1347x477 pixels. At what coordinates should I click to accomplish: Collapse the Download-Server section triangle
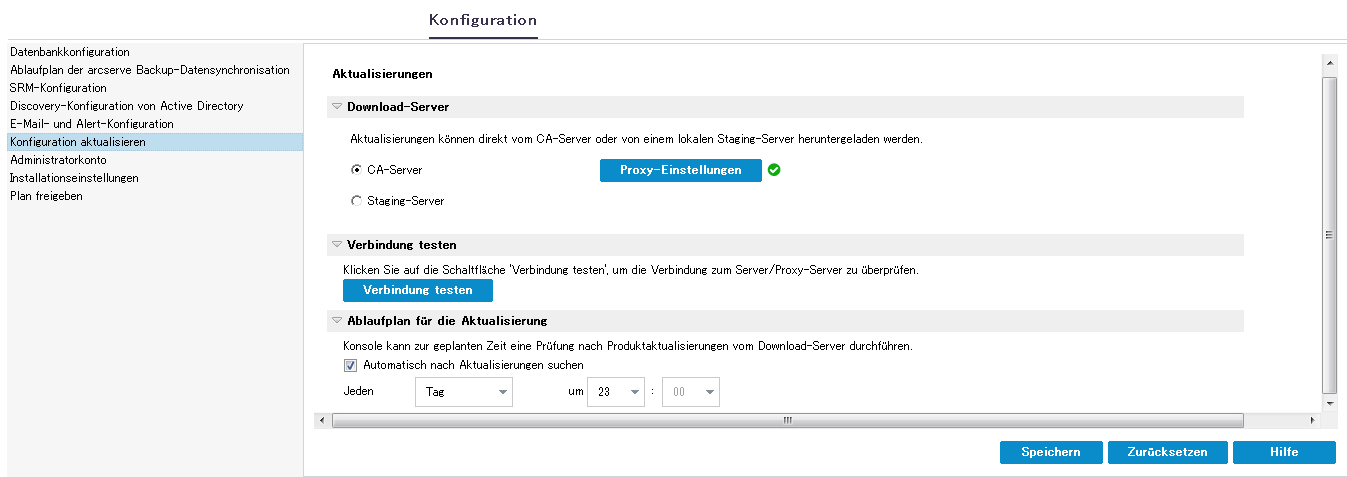pos(337,107)
